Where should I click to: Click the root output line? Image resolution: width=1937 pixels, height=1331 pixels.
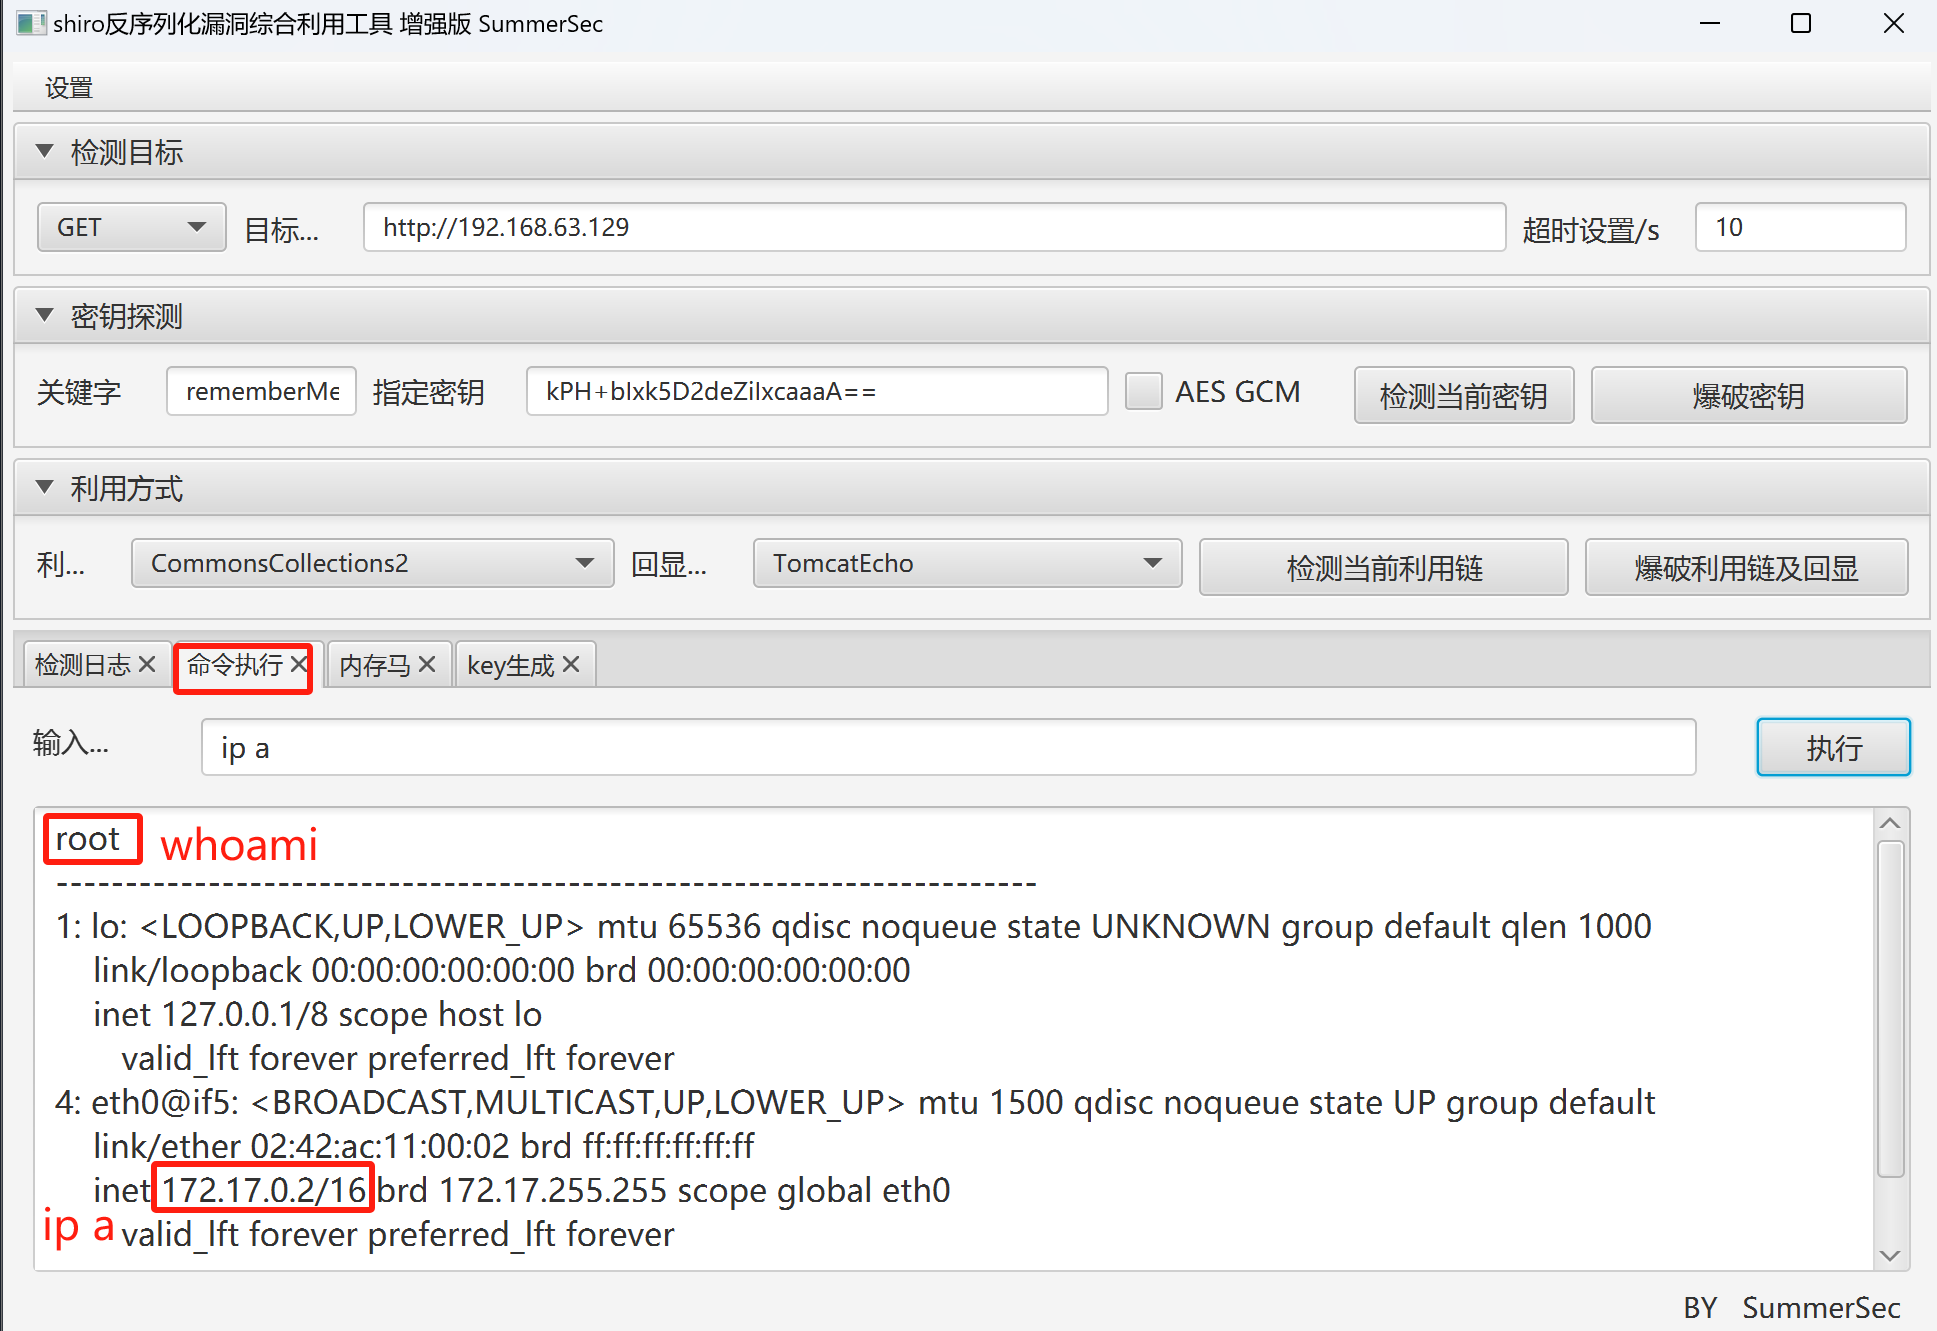[88, 839]
